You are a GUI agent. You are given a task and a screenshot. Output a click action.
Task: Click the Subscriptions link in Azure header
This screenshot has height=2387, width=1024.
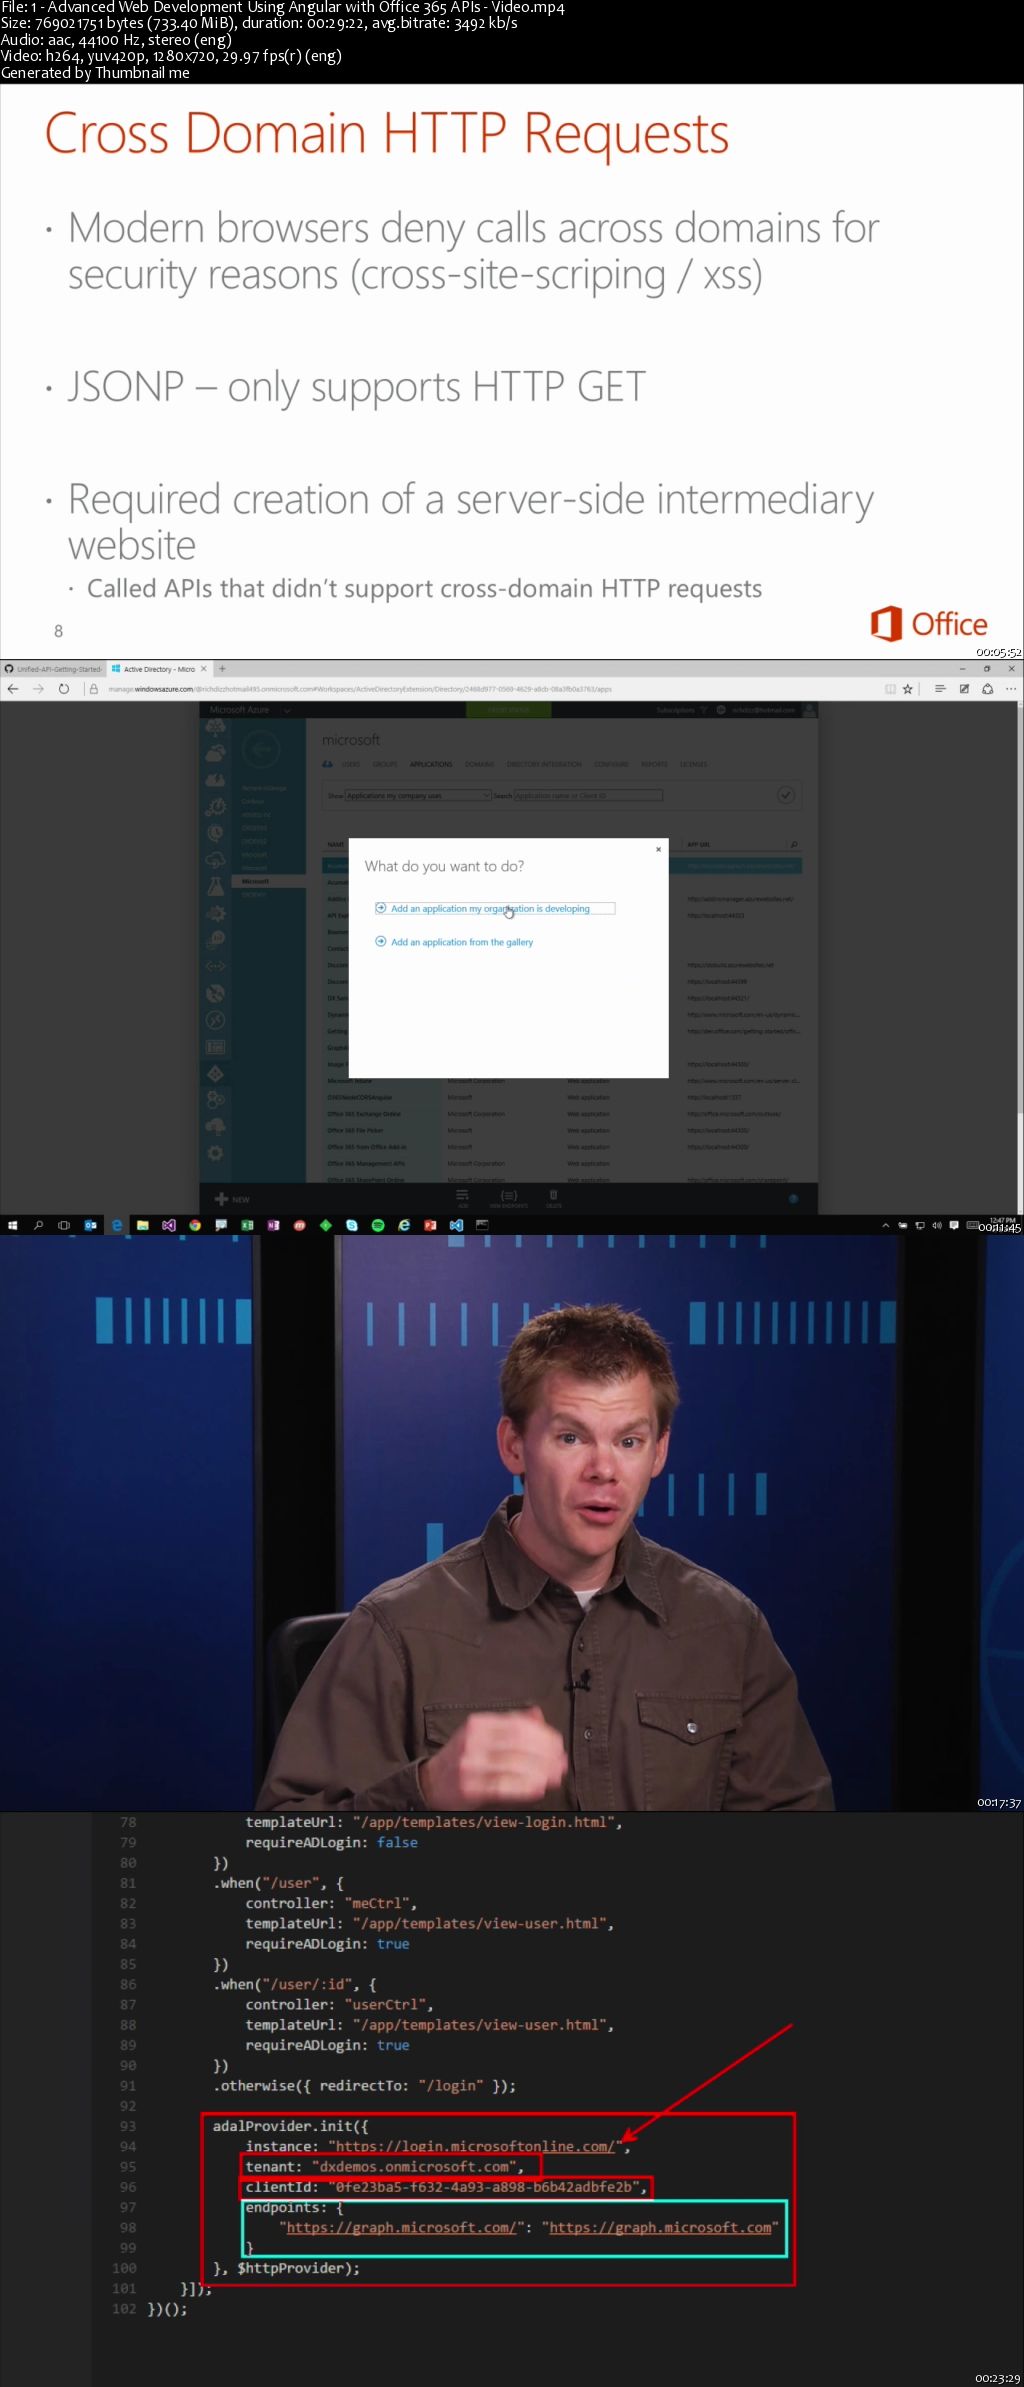click(675, 710)
